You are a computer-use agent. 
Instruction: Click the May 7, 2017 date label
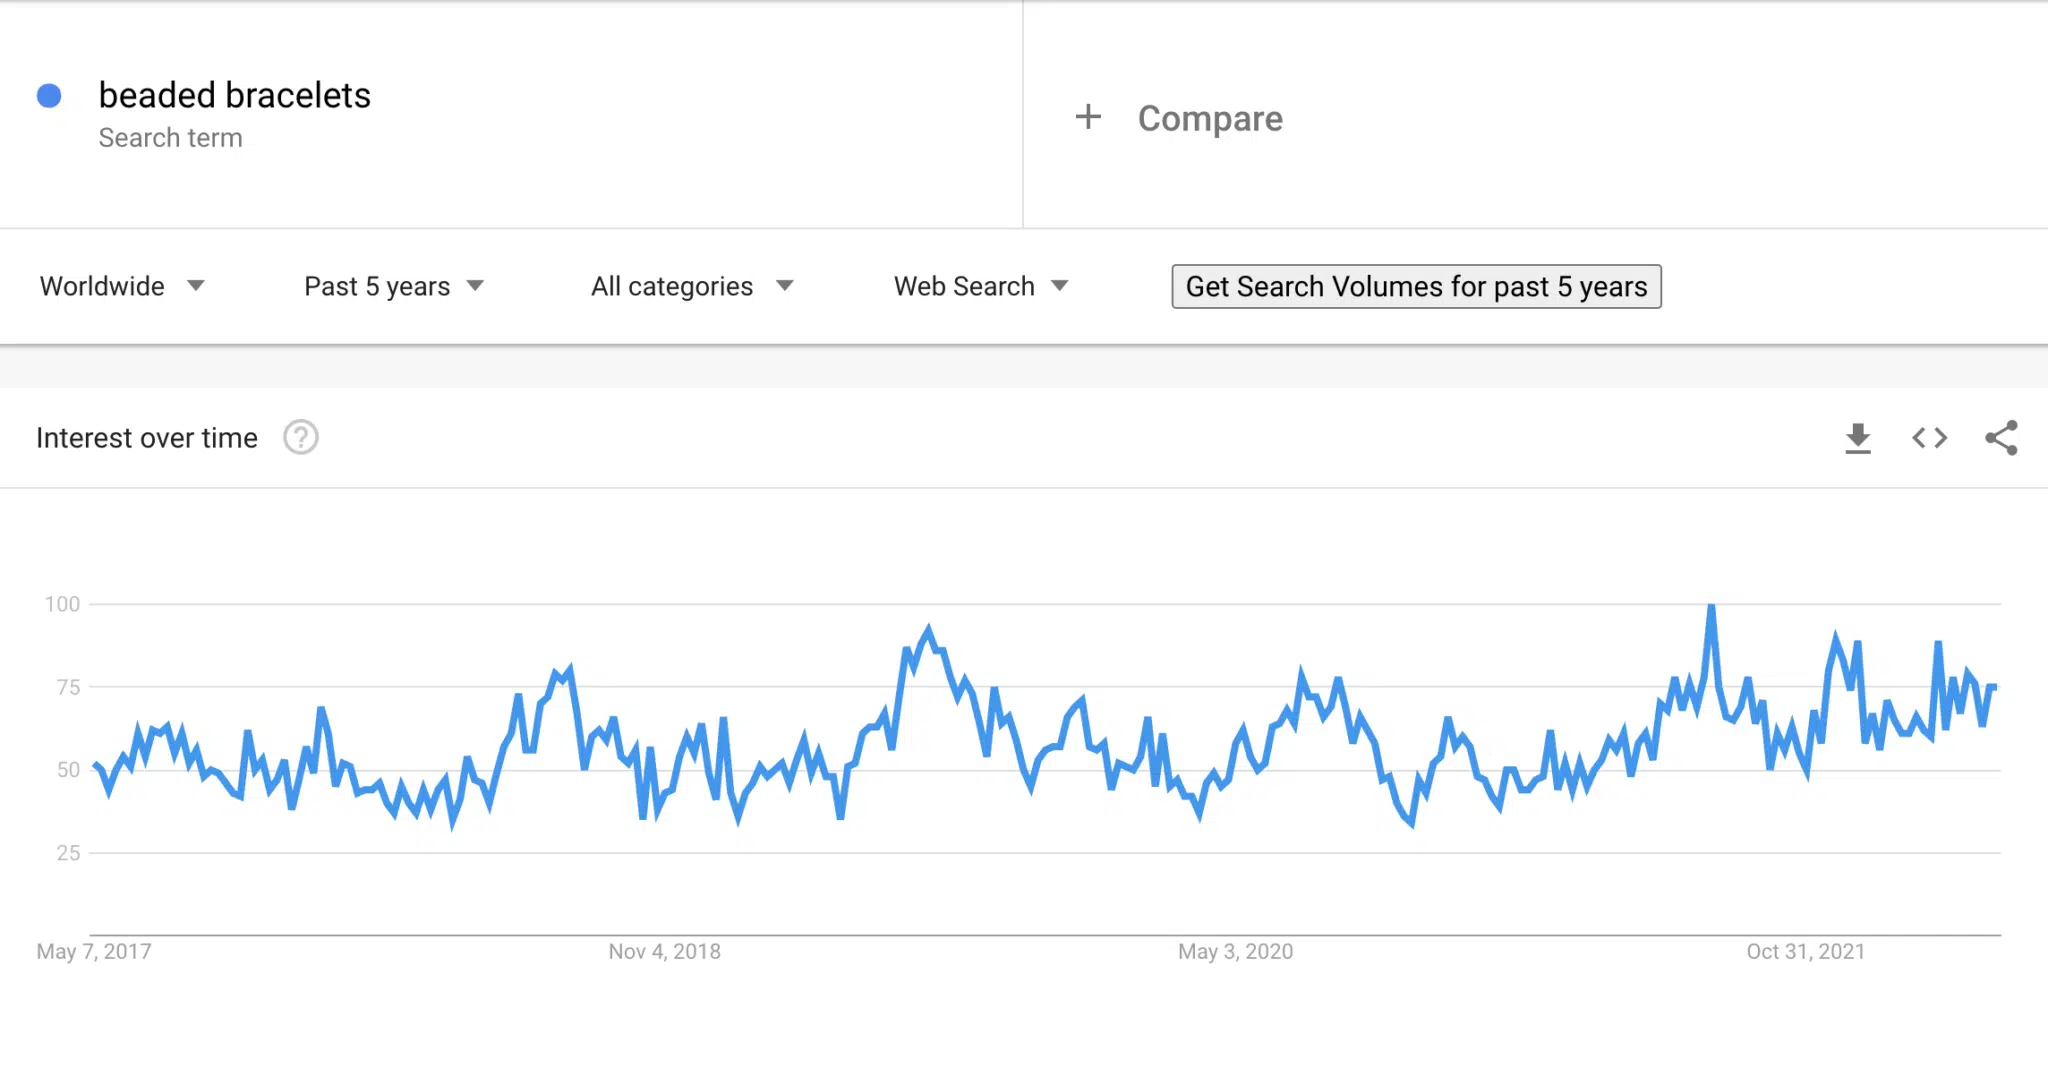coord(94,952)
